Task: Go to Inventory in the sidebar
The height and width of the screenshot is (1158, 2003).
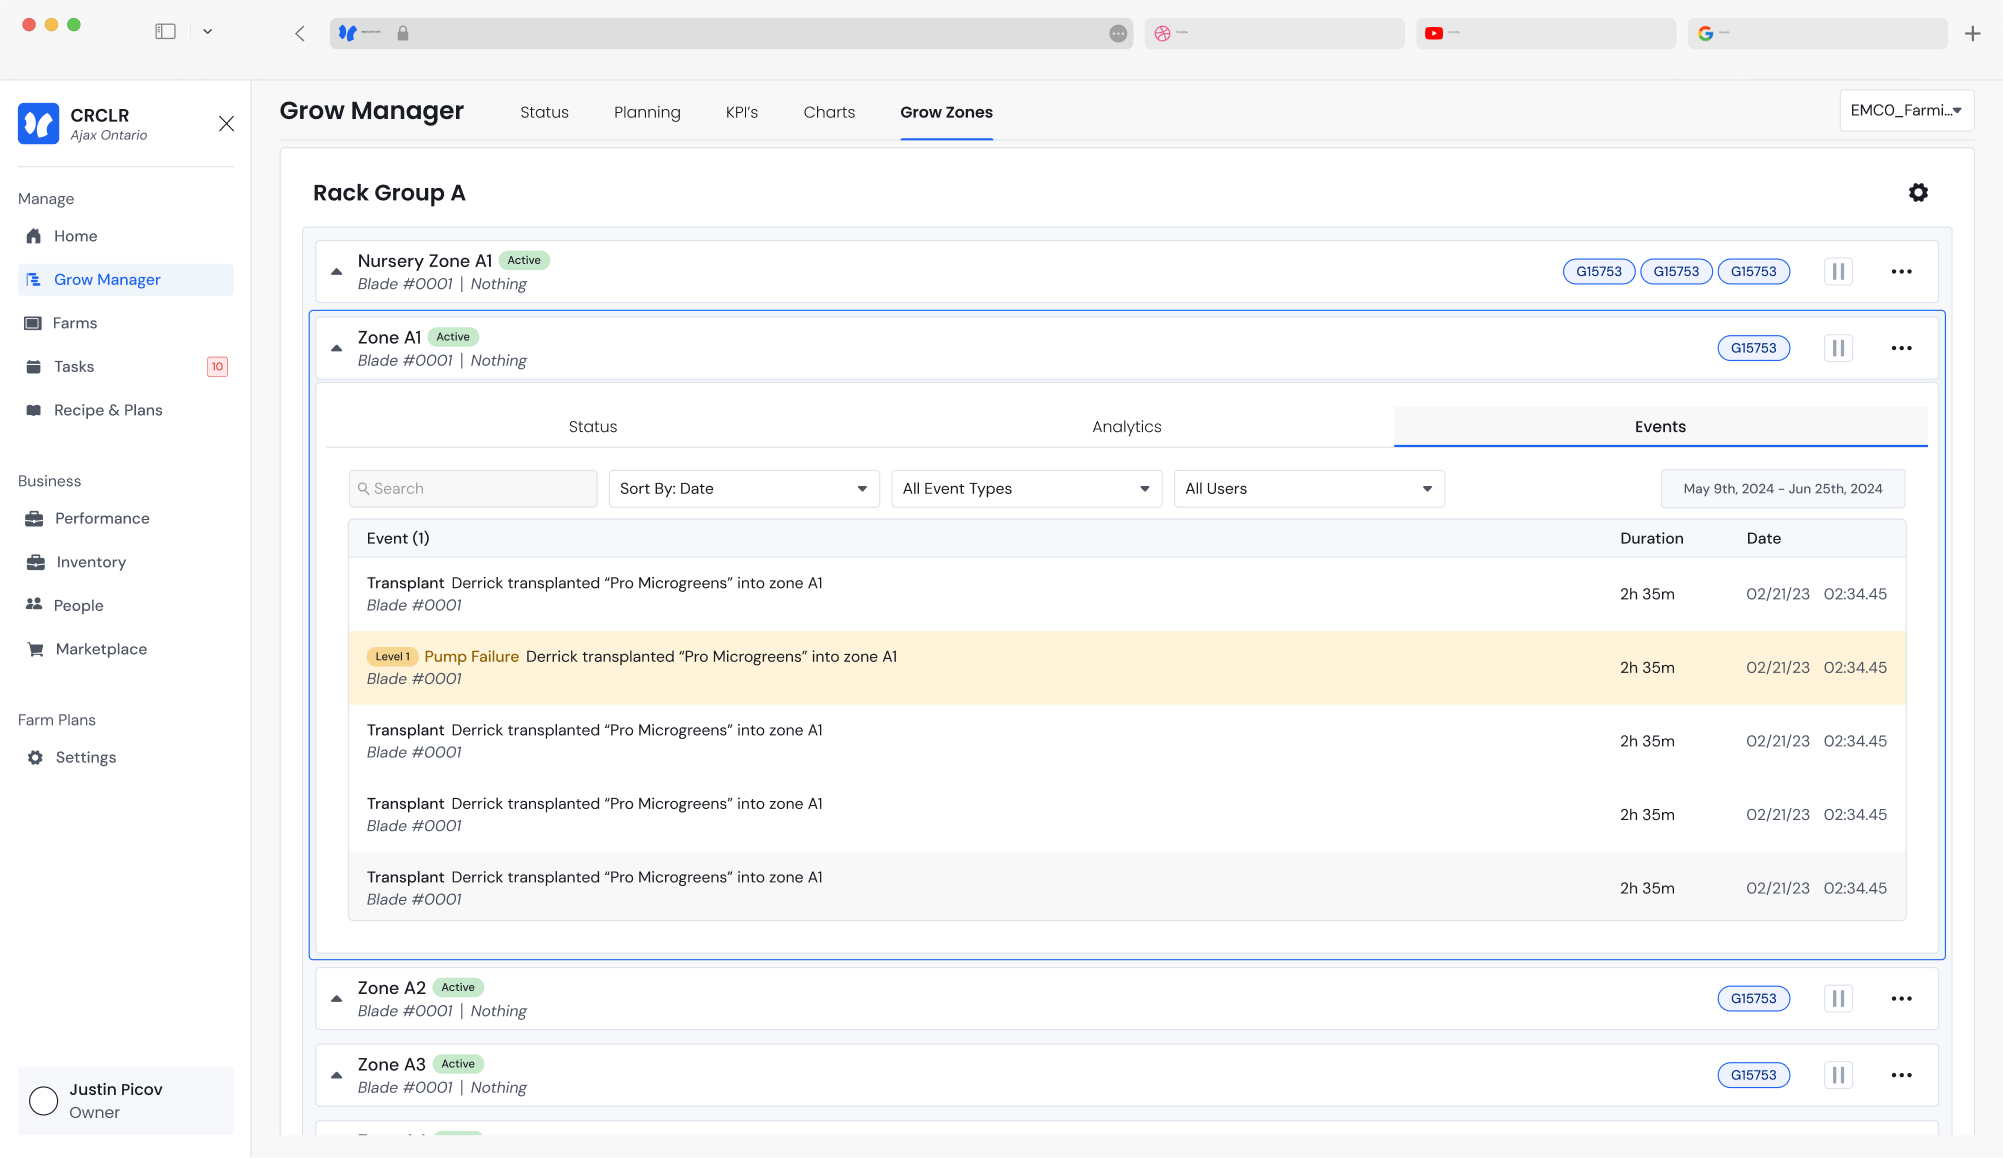Action: [x=90, y=562]
